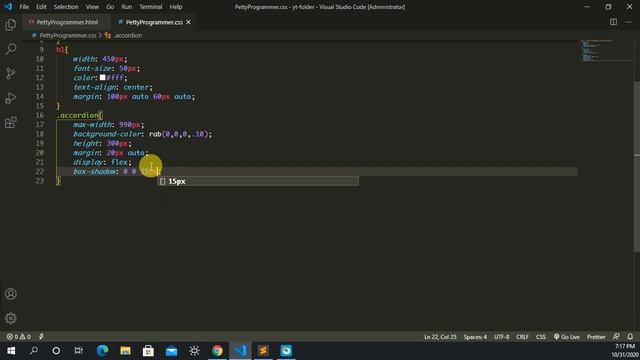
Task: Click Prettier status bar item
Action: tap(596, 337)
